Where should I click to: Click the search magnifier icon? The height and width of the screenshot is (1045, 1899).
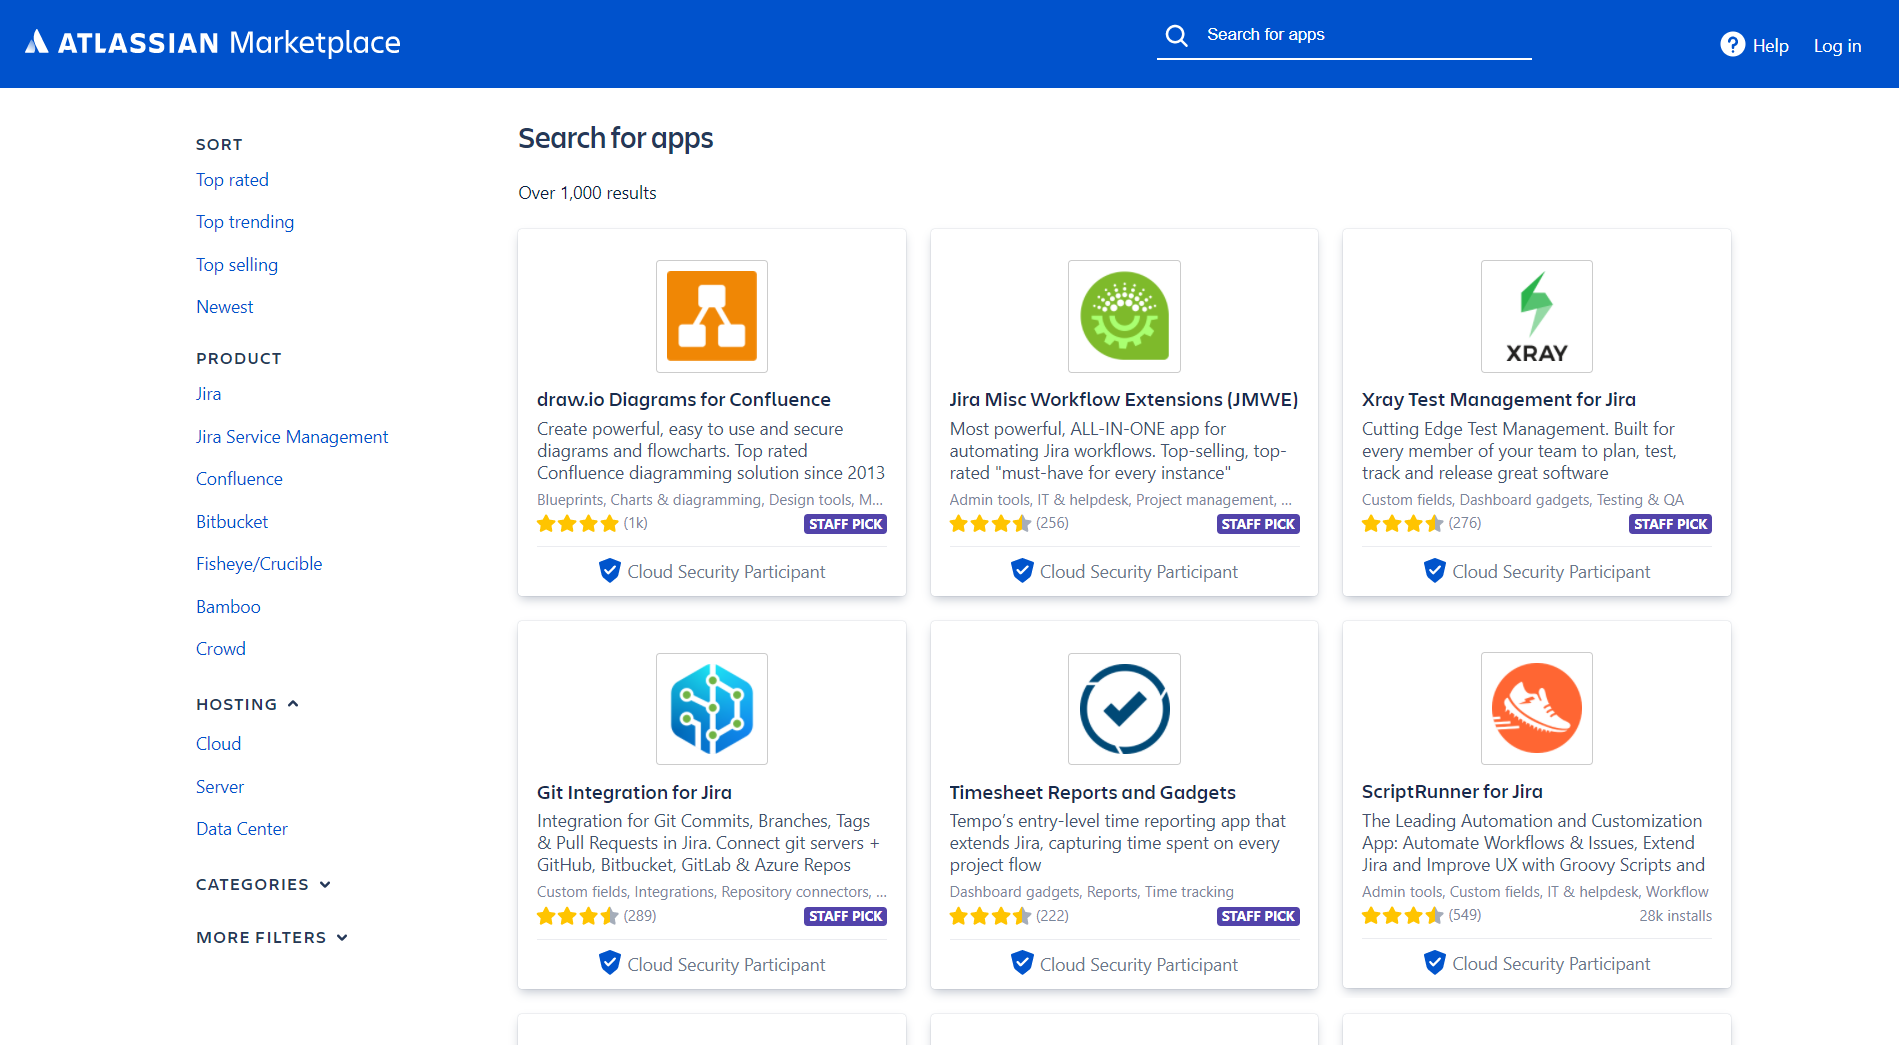point(1177,34)
